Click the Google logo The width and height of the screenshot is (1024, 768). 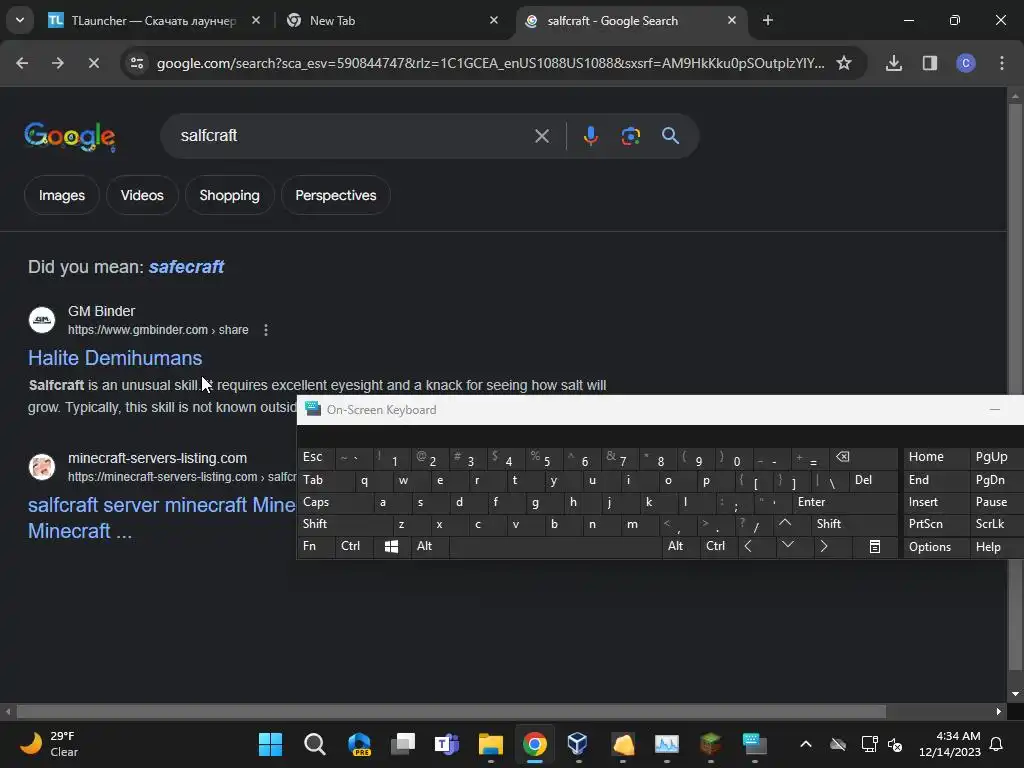click(70, 136)
